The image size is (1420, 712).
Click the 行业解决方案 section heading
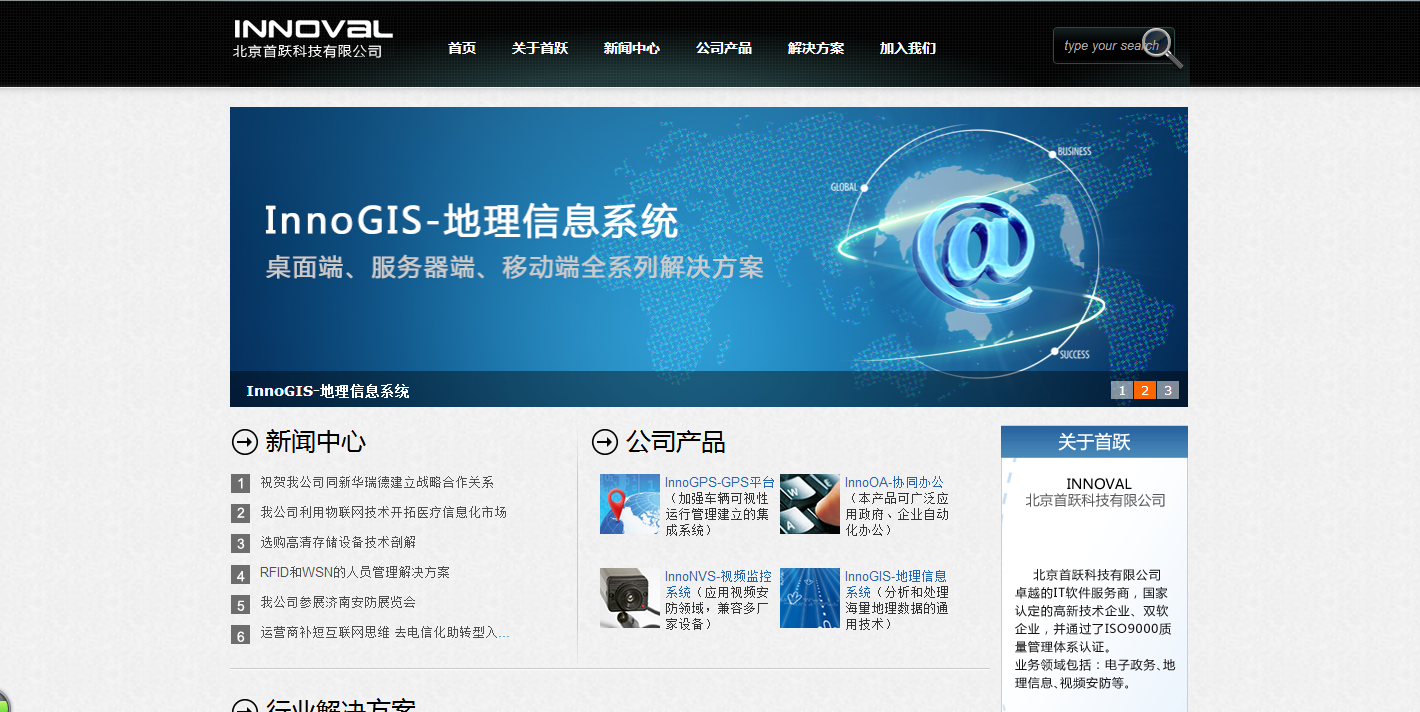tap(340, 705)
